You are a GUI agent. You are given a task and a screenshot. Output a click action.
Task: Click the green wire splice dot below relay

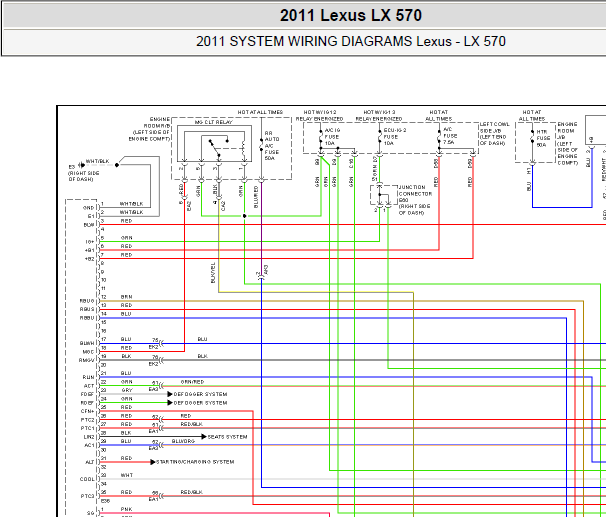(x=244, y=216)
